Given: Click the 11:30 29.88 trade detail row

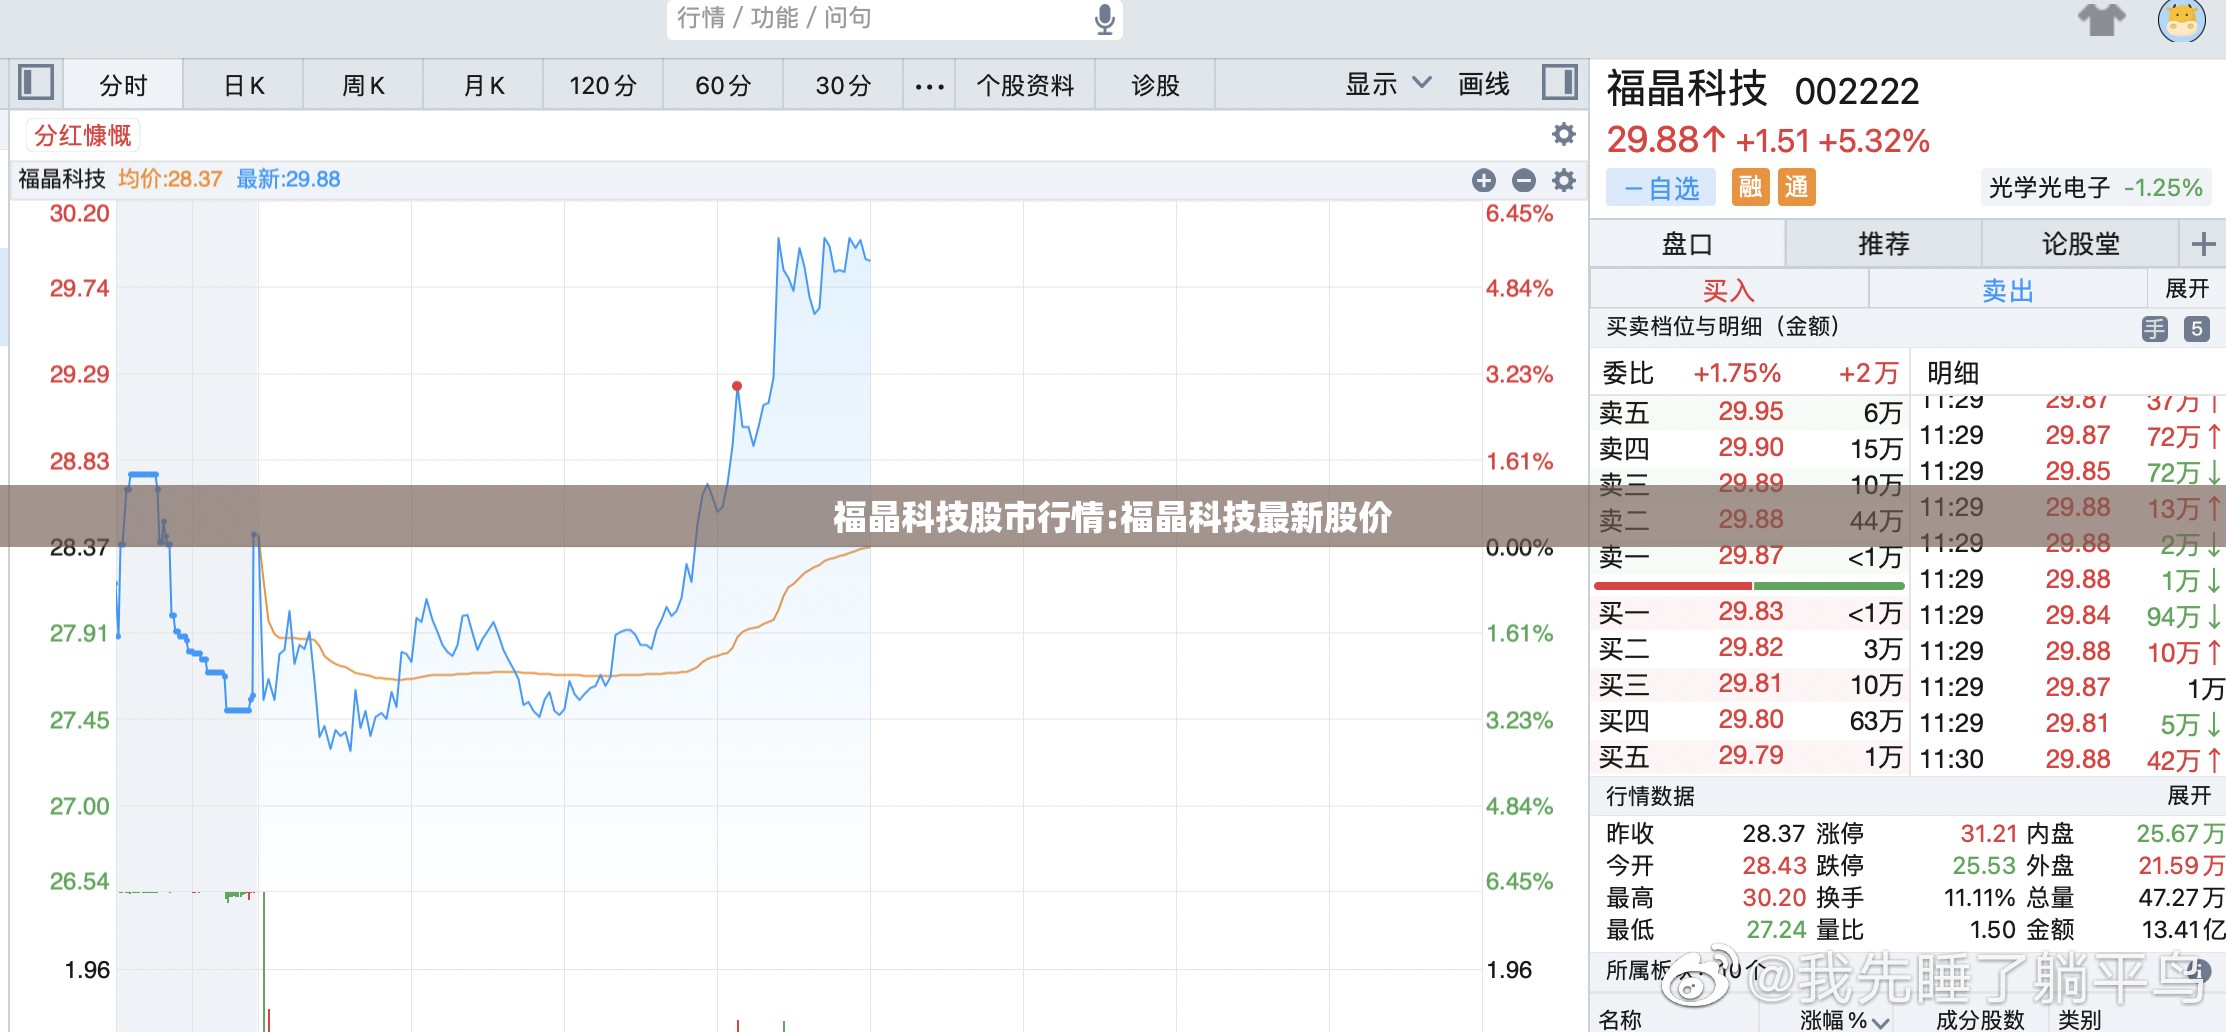Looking at the screenshot, I should pos(2070,759).
